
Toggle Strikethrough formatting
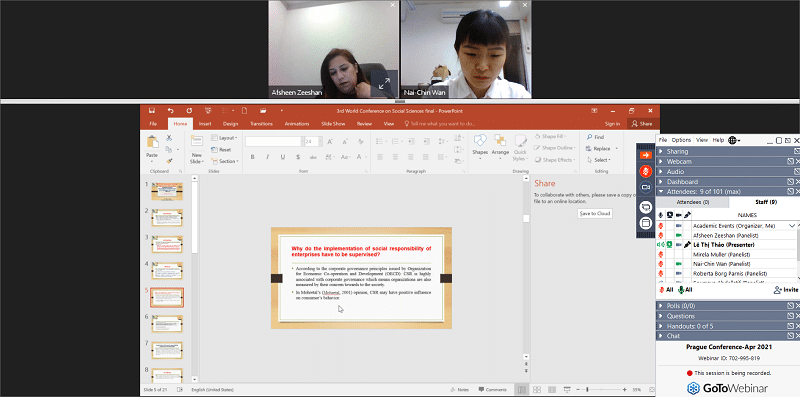(x=313, y=157)
